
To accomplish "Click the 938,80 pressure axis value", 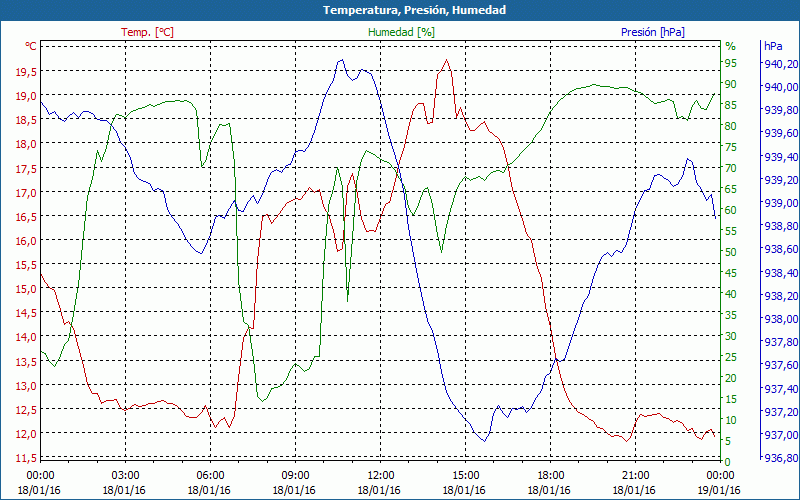I will (781, 226).
